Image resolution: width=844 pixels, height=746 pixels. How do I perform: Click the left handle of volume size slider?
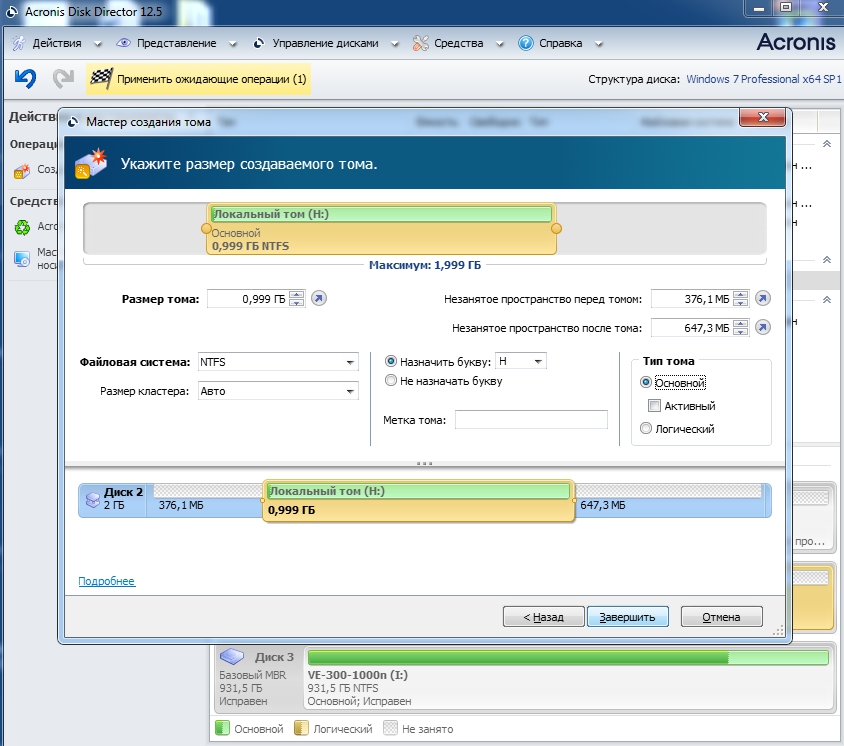[x=206, y=229]
